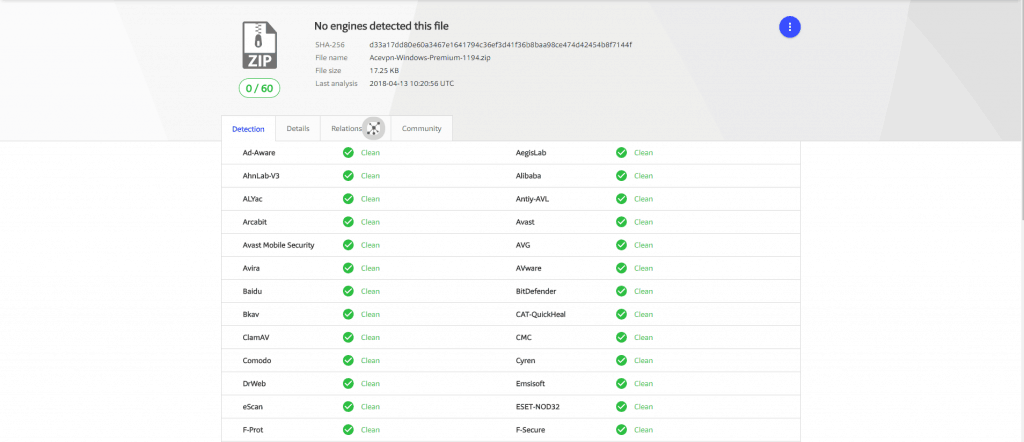Click the green check for Emsisoft
Image resolution: width=1024 pixels, height=442 pixels.
point(621,383)
